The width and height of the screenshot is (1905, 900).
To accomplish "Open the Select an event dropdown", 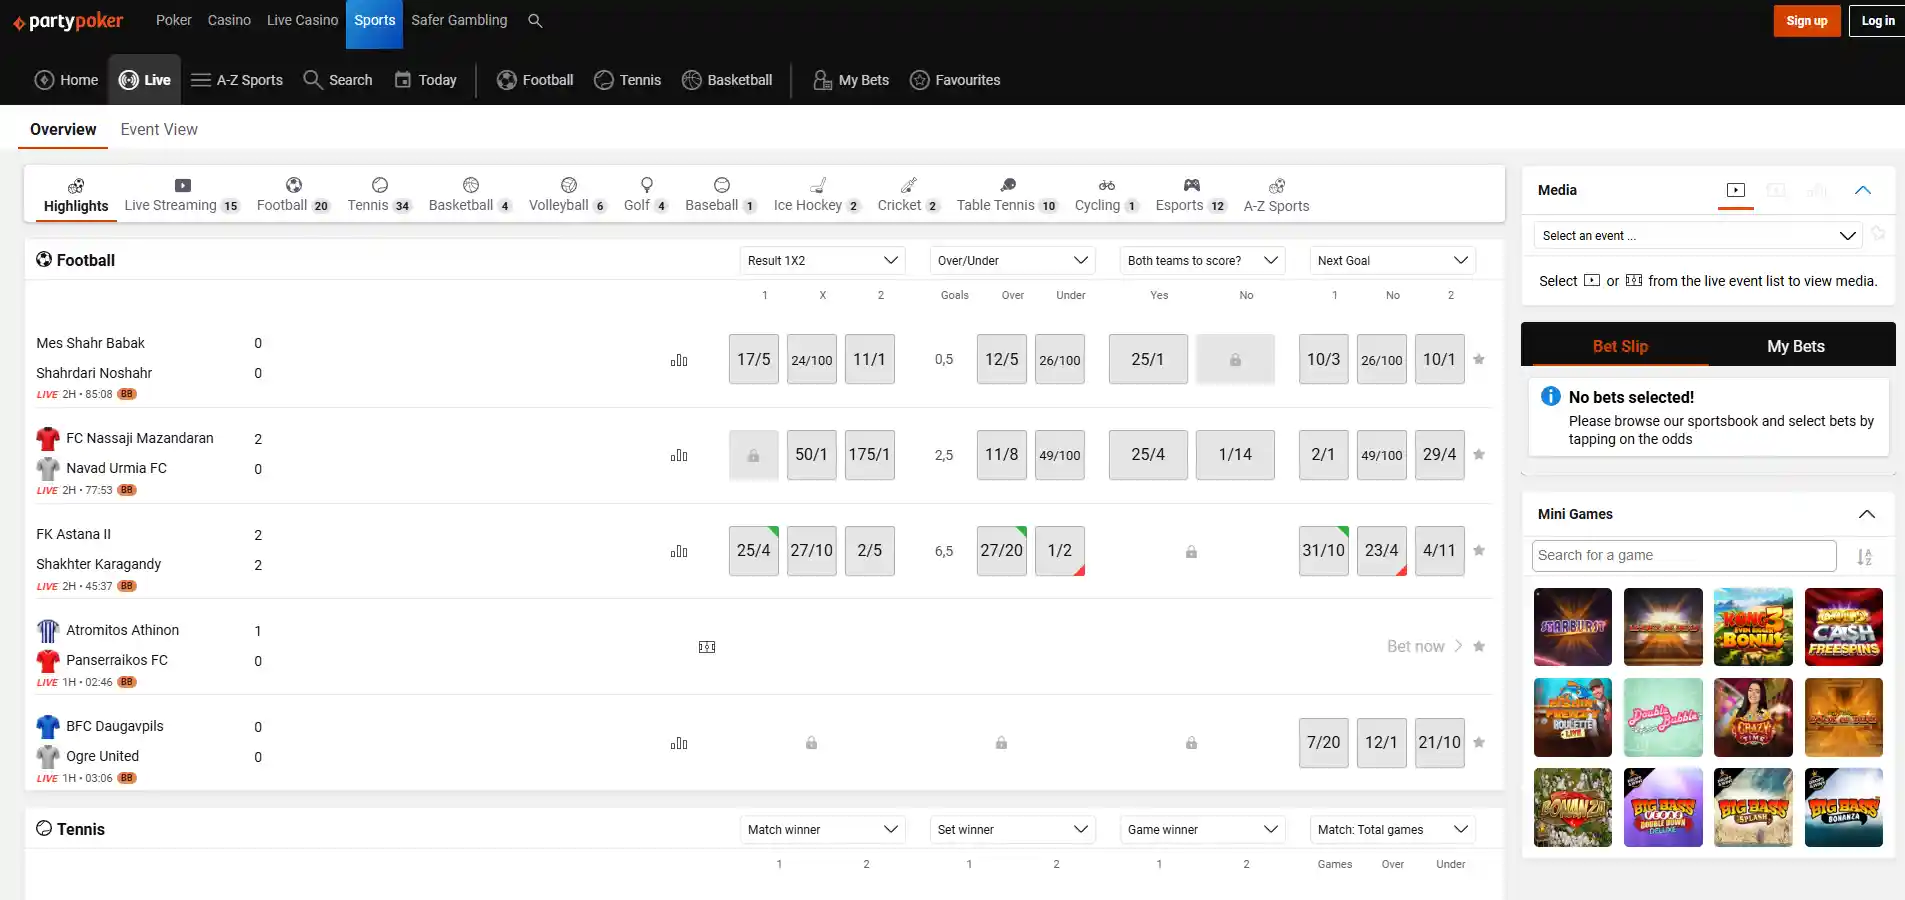I will tap(1698, 236).
